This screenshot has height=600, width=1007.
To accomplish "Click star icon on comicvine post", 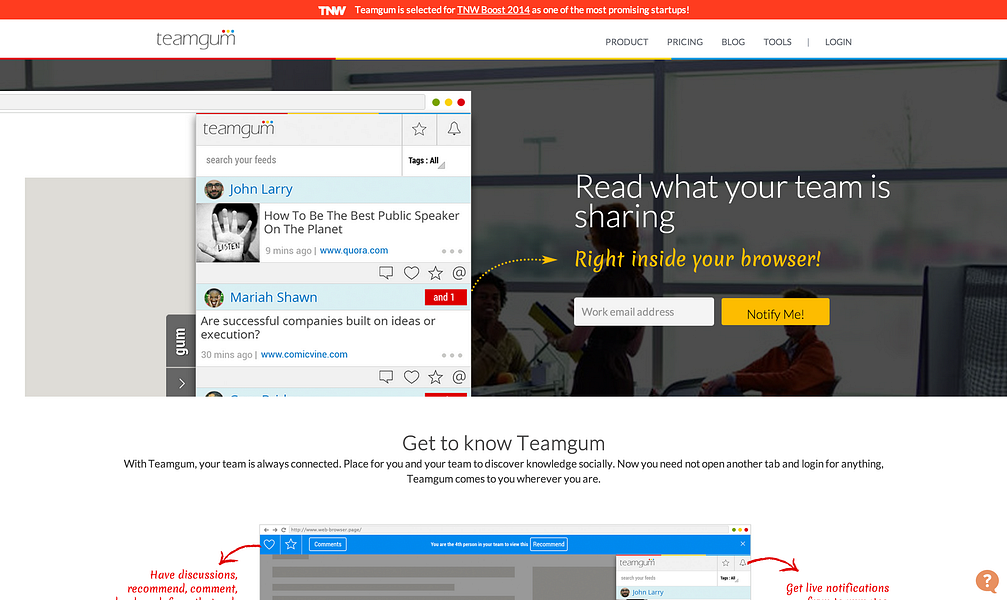I will [x=435, y=377].
